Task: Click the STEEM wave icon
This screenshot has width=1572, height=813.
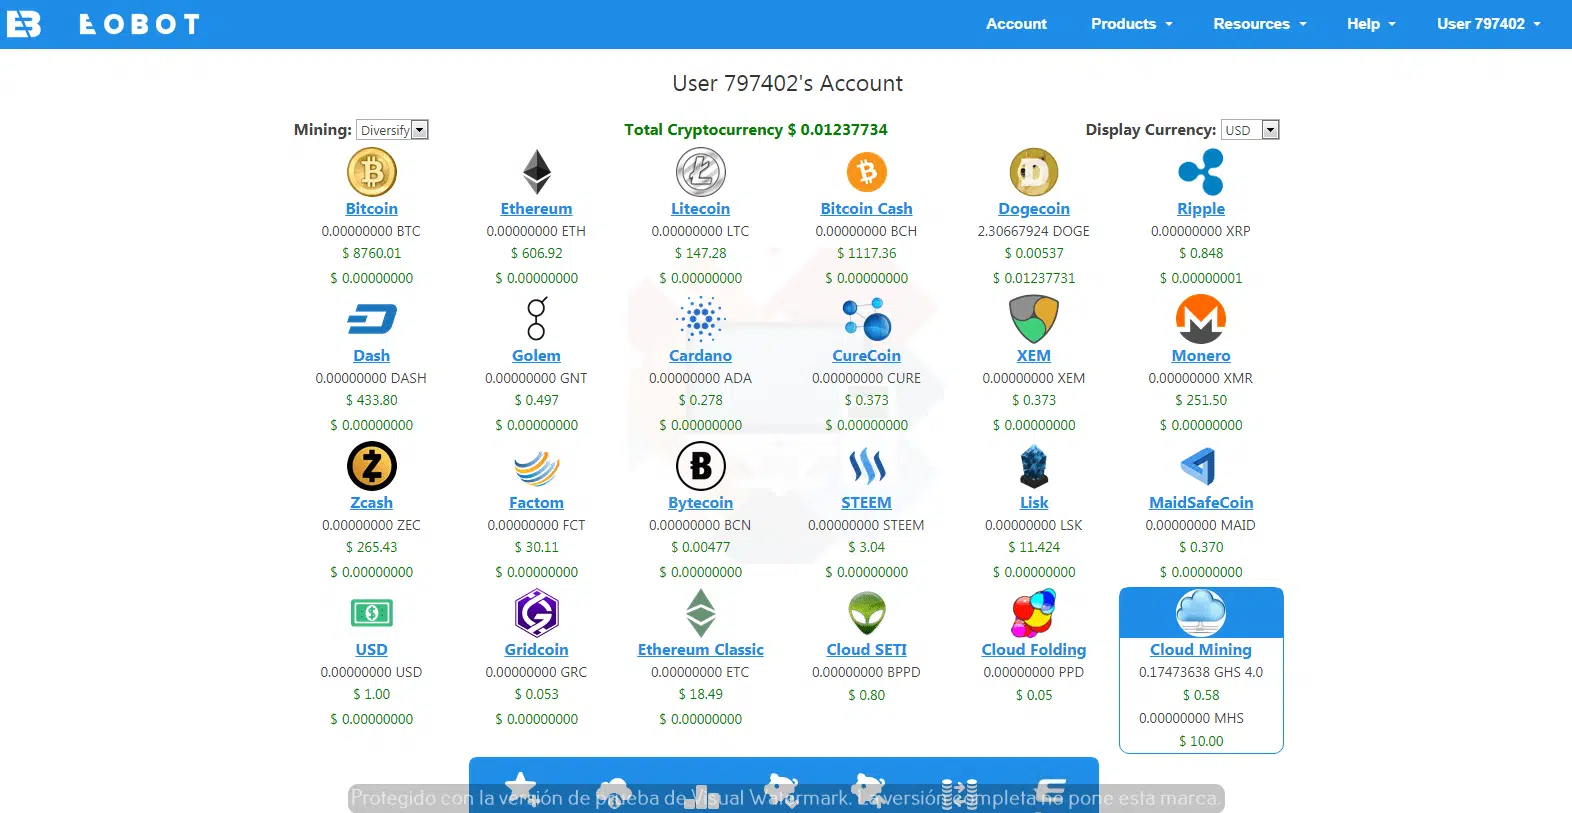Action: tap(867, 466)
